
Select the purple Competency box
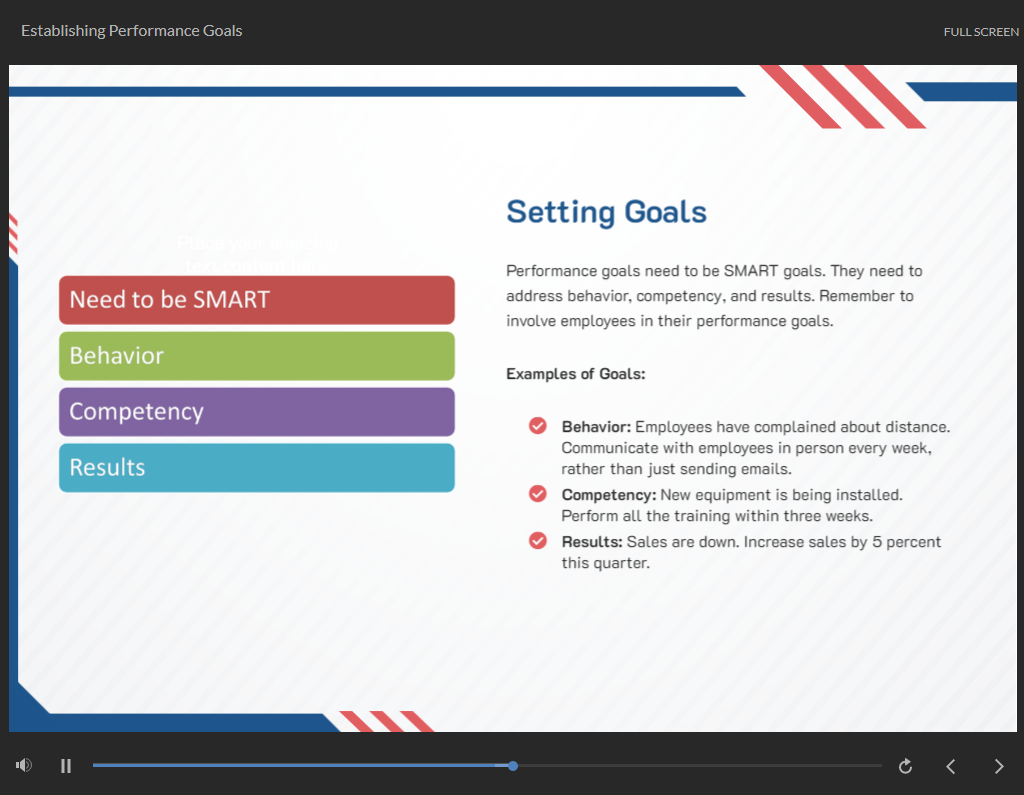(257, 412)
